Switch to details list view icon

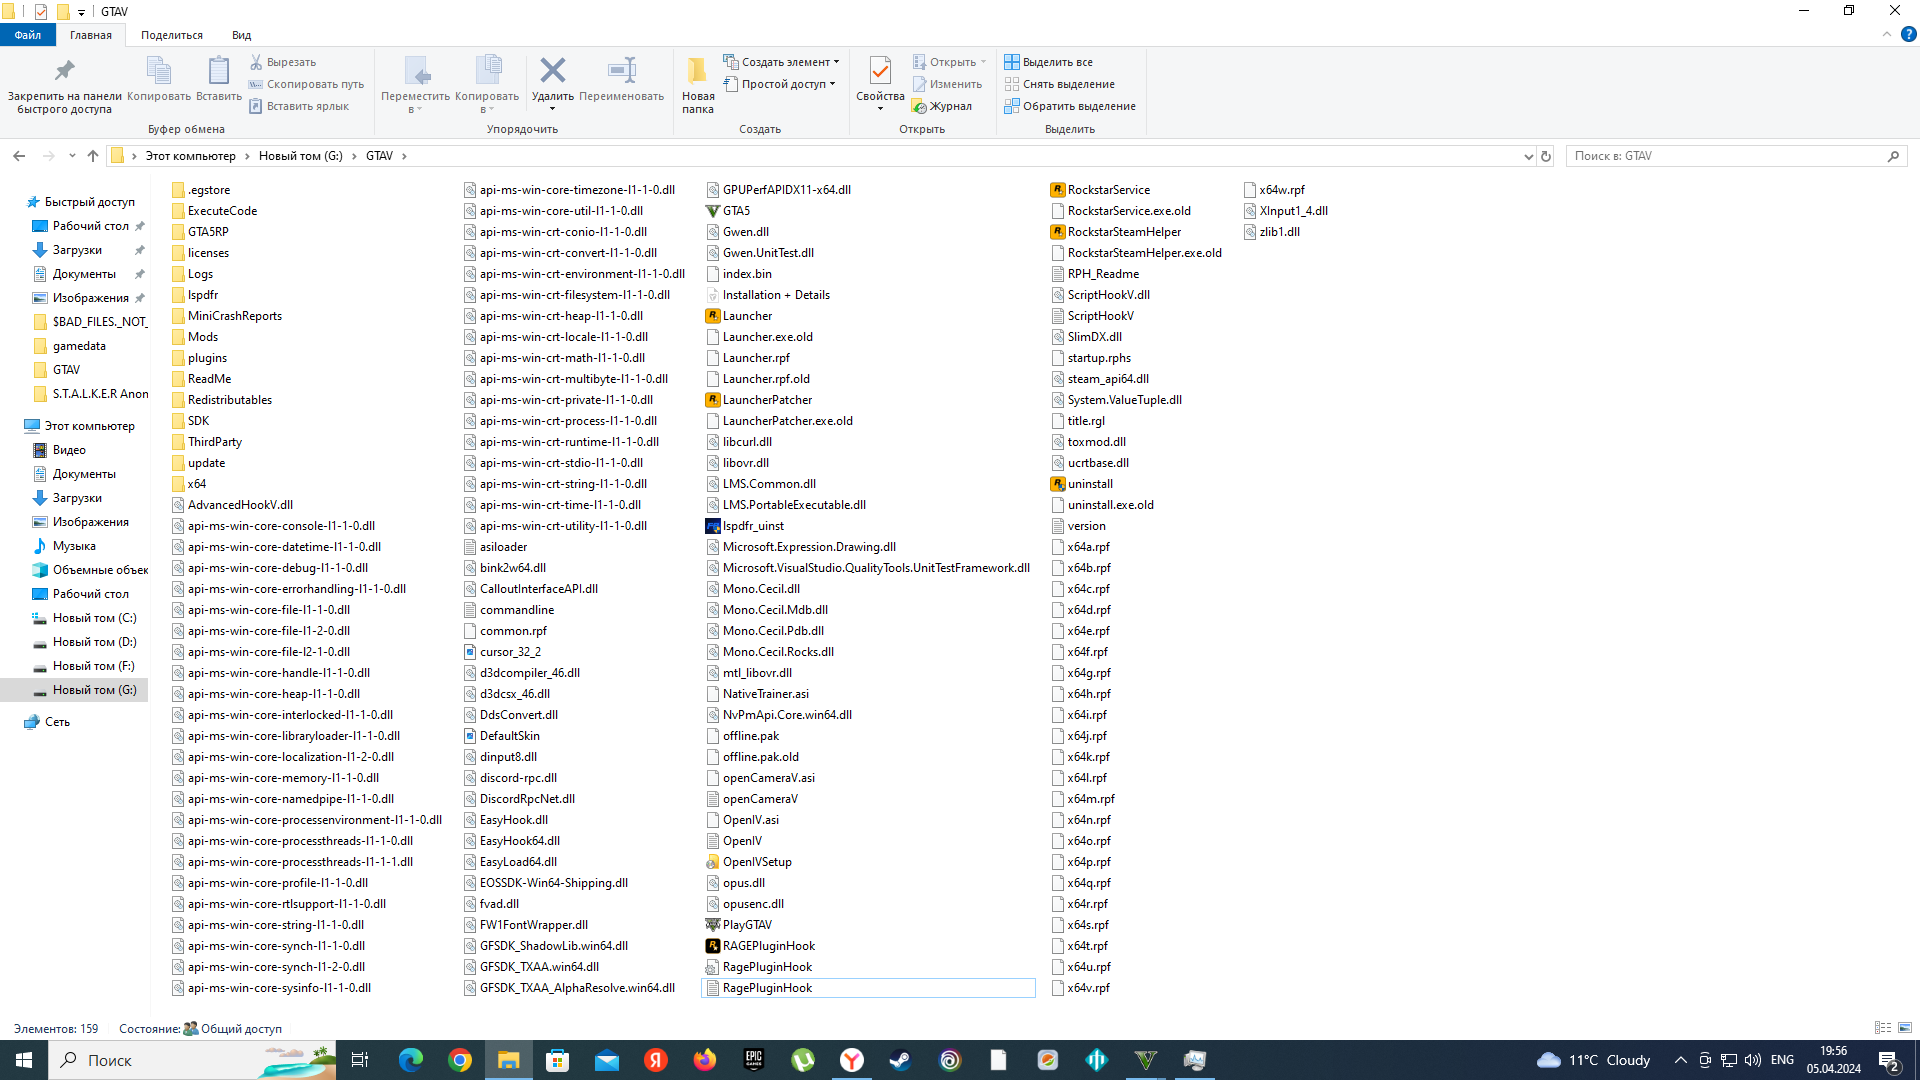pos(1883,1028)
